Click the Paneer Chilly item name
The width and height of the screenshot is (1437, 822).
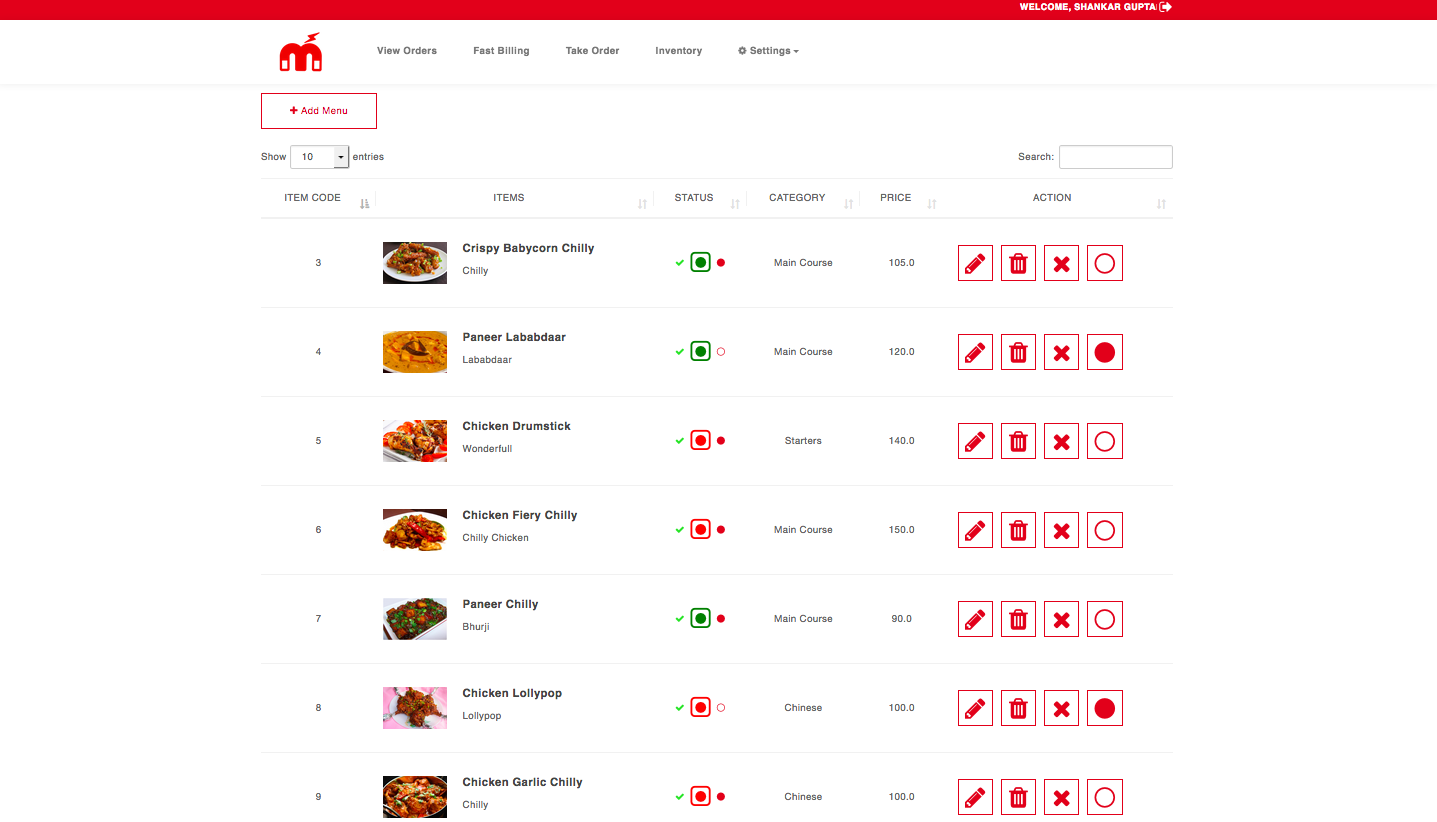tap(500, 604)
